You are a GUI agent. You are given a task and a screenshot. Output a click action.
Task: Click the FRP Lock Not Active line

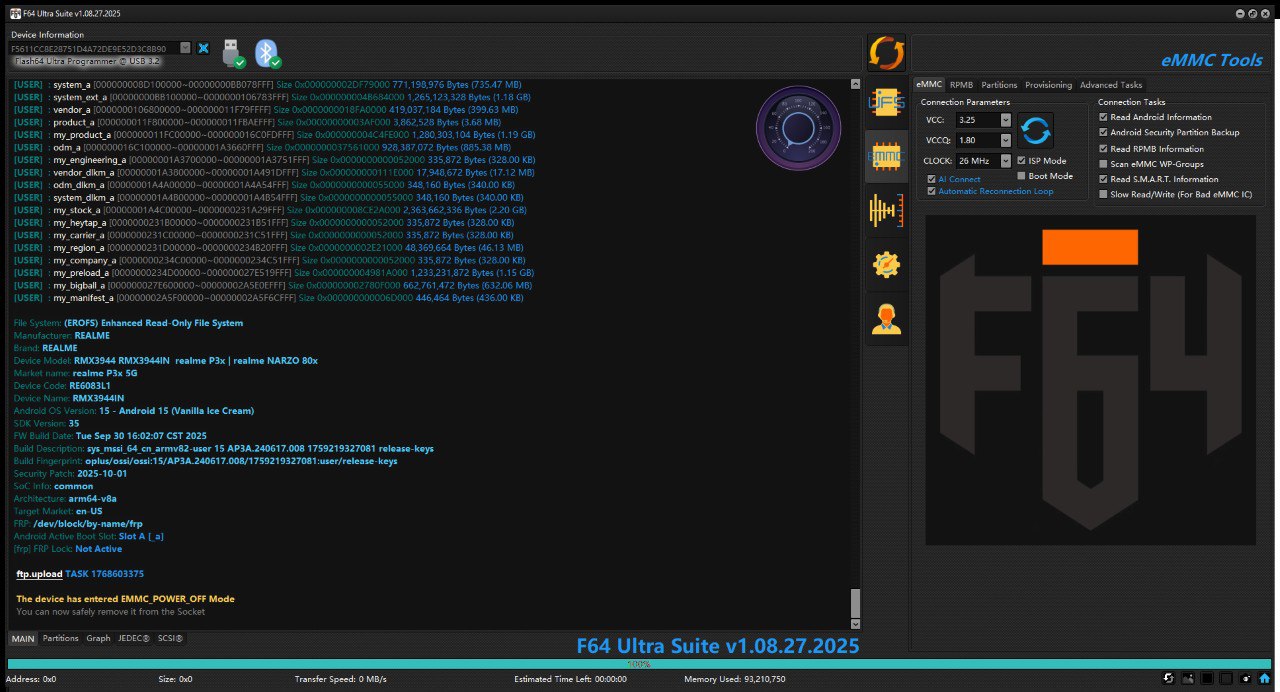(x=68, y=549)
